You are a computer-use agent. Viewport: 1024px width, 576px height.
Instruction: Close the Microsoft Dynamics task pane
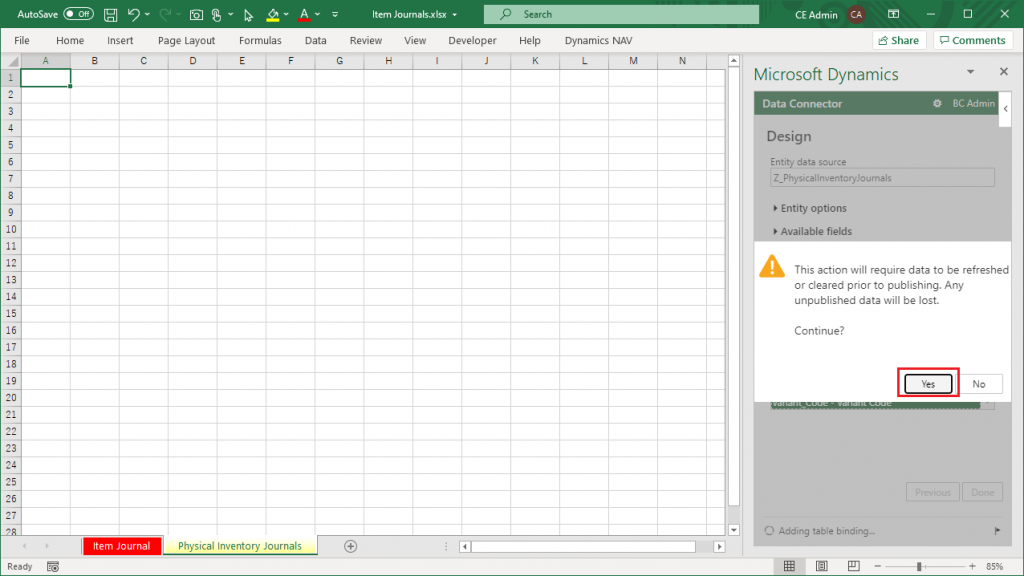1004,72
